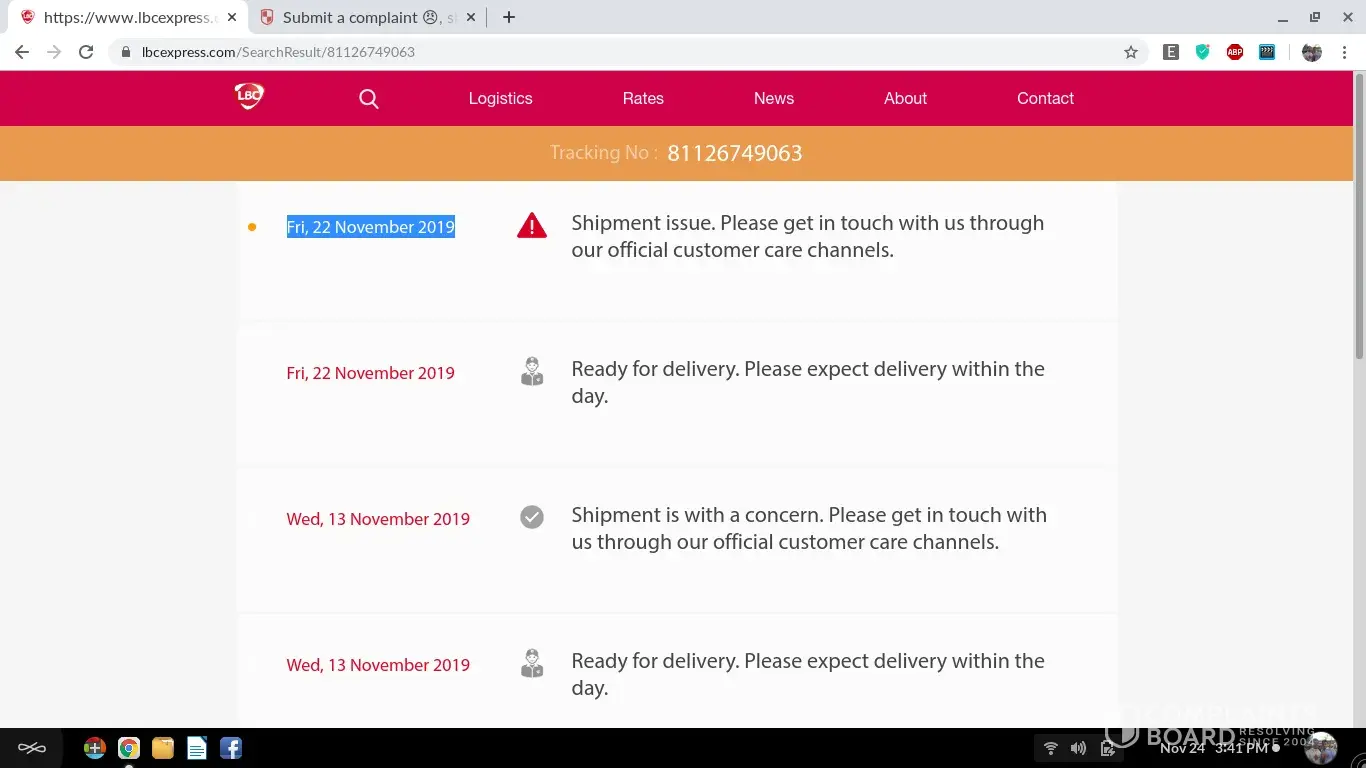Open a new browser tab
Screen dimensions: 1366x768
509,17
